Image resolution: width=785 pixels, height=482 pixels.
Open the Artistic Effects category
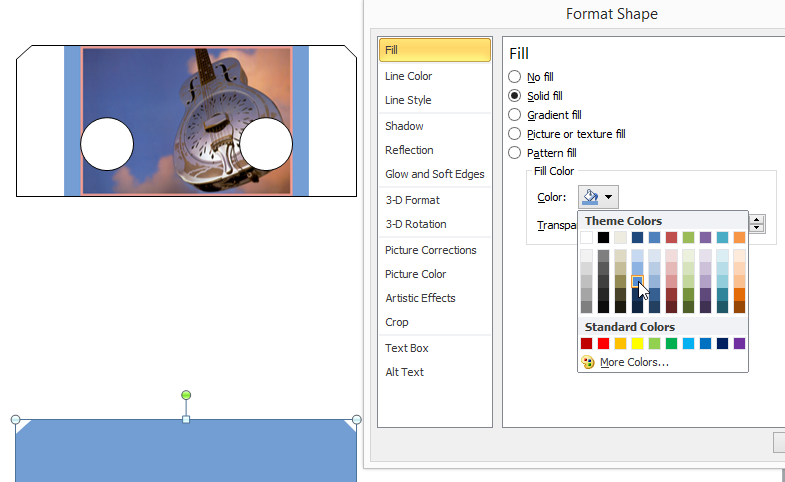(435, 298)
